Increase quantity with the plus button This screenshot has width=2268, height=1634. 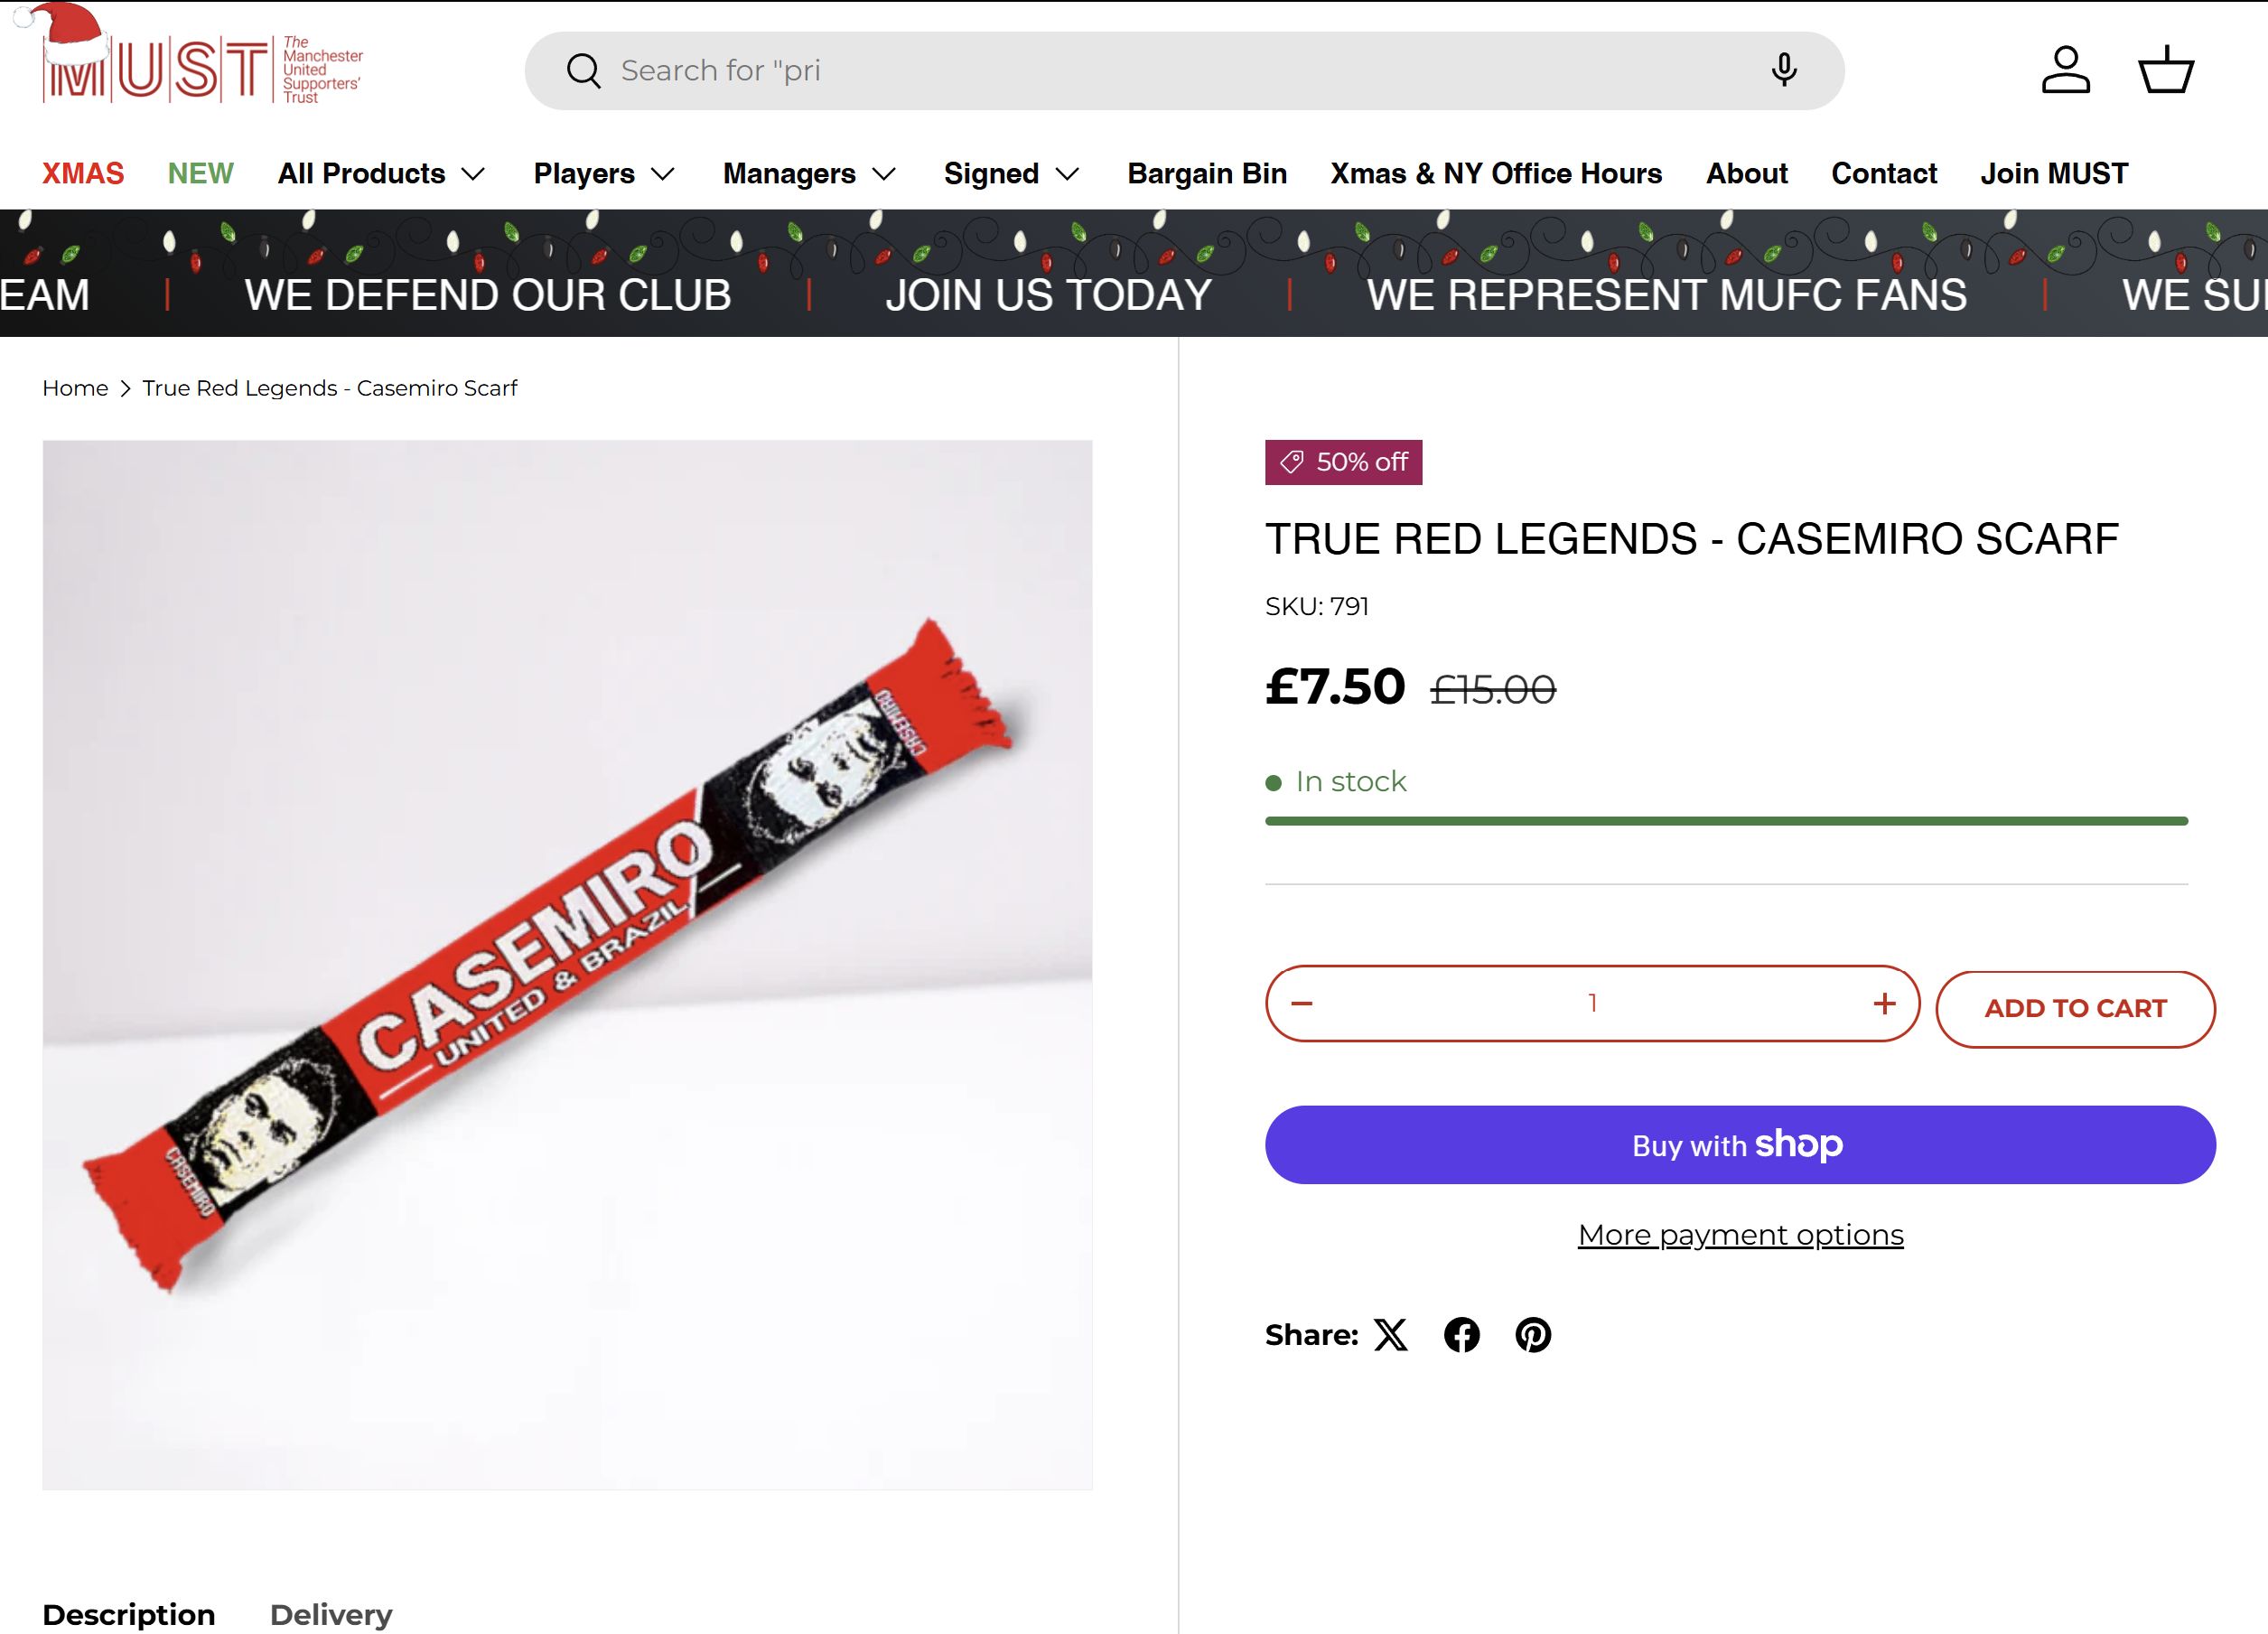coord(1884,1003)
